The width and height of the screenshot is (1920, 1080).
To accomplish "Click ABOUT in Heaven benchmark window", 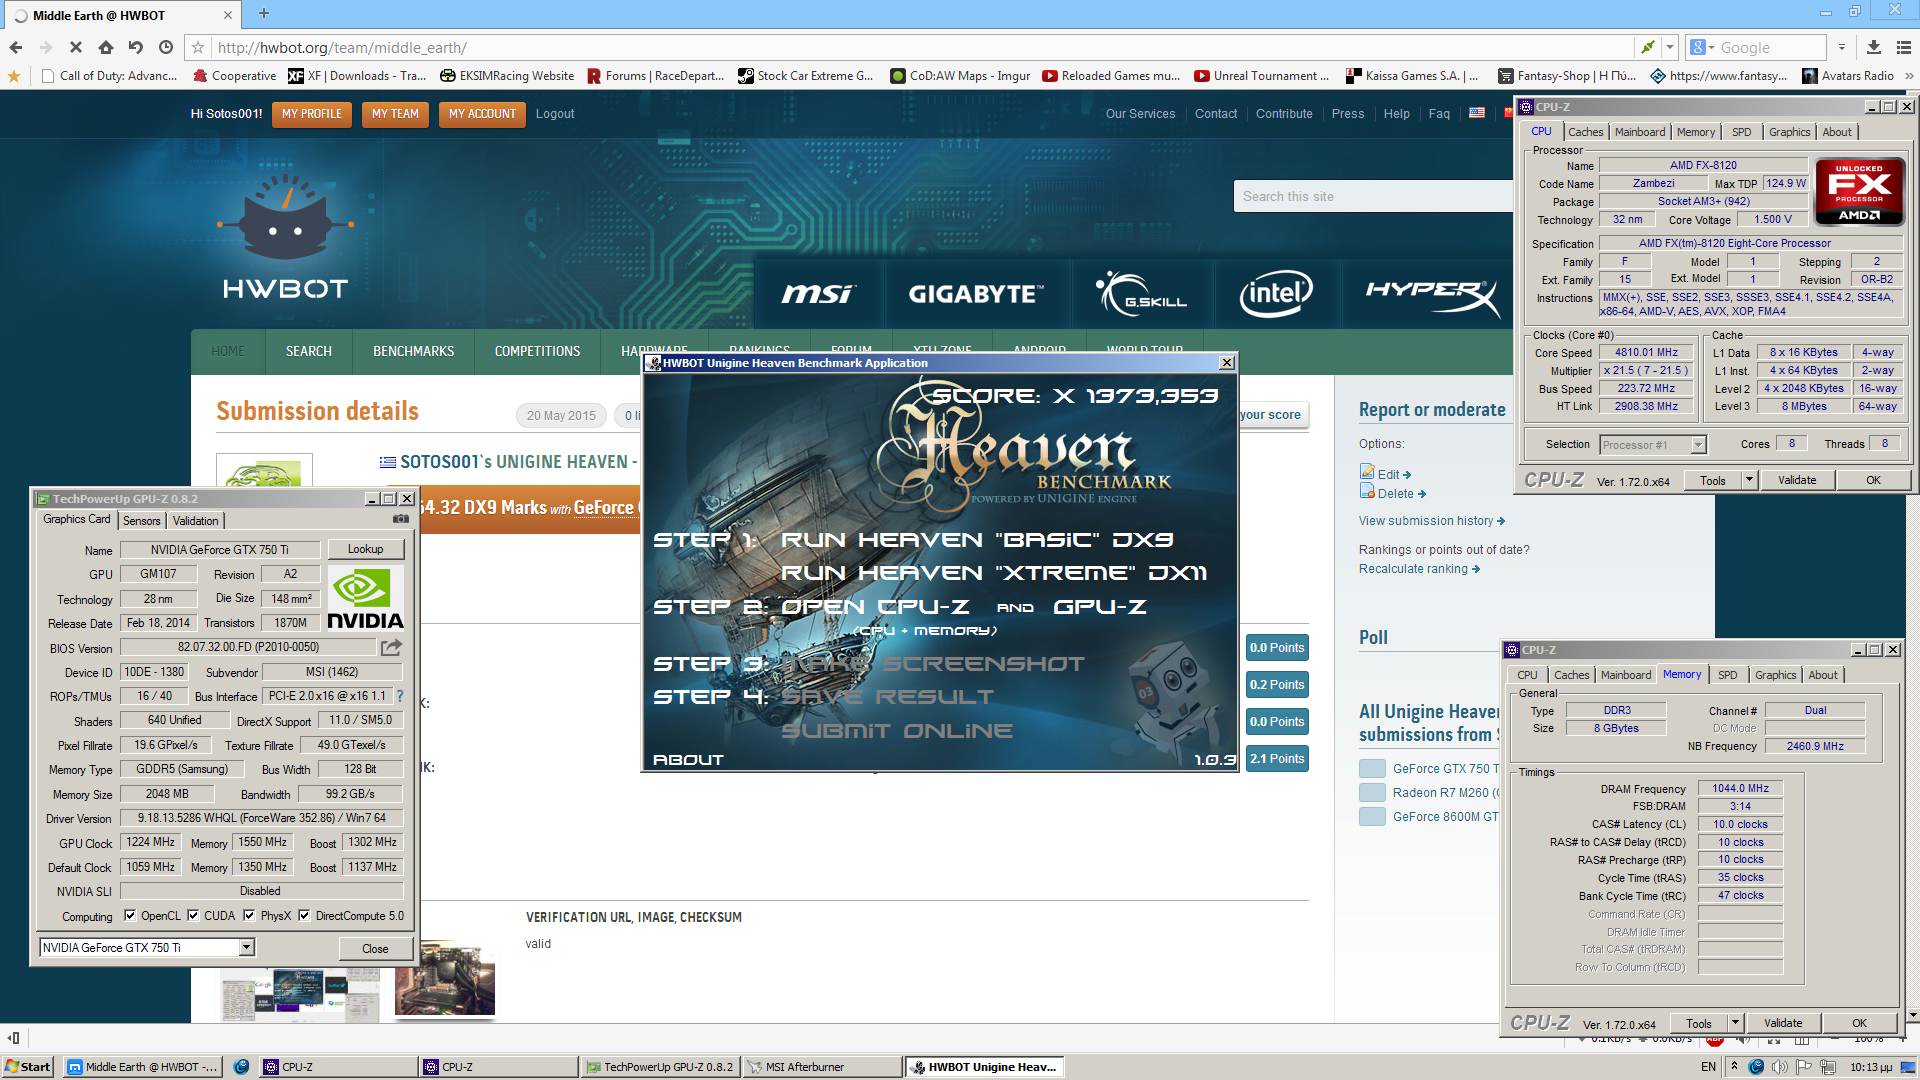I will tap(688, 760).
